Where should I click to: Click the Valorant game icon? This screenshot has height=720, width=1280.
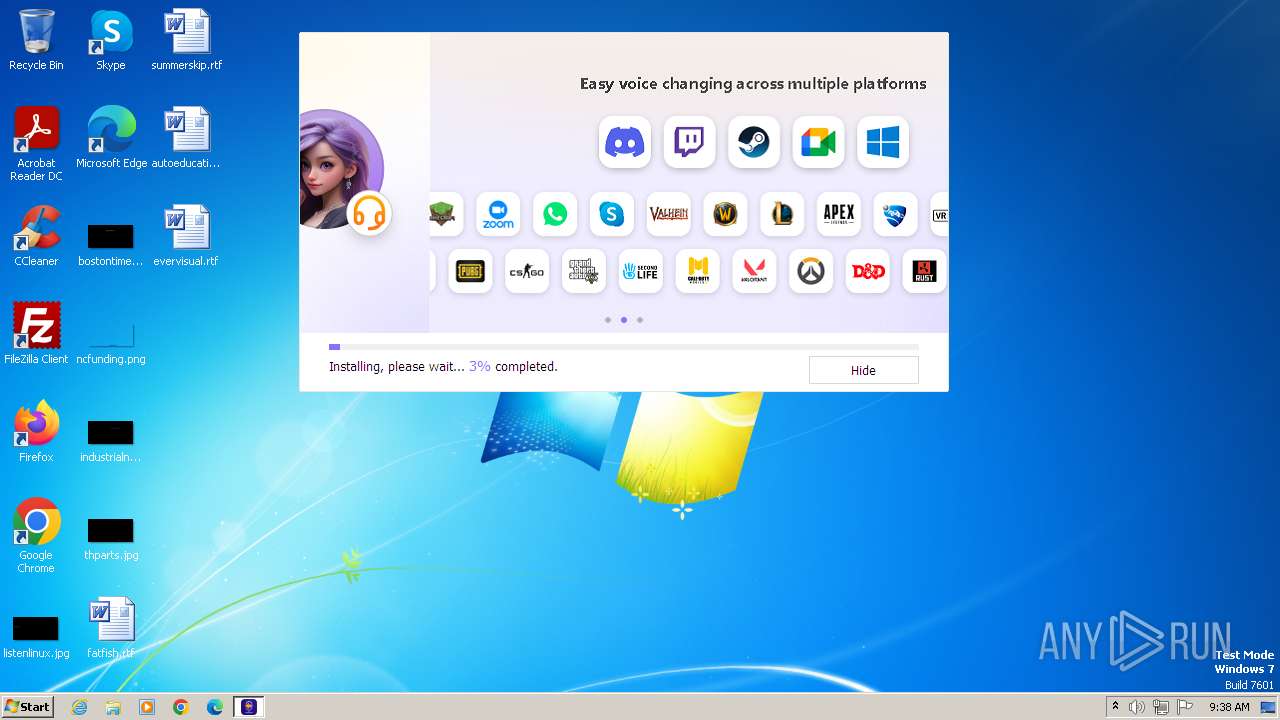(x=754, y=271)
